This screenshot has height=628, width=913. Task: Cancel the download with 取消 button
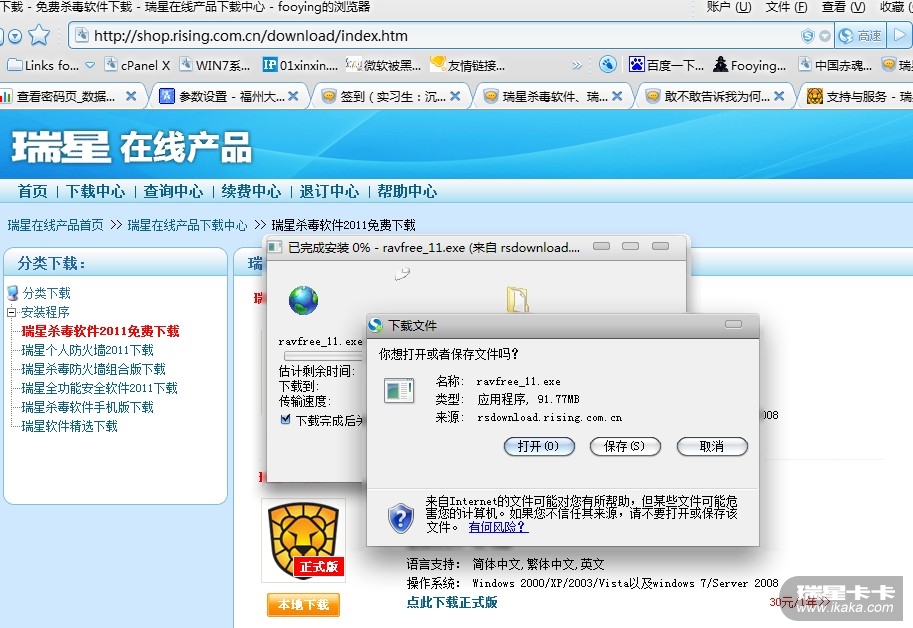point(712,446)
